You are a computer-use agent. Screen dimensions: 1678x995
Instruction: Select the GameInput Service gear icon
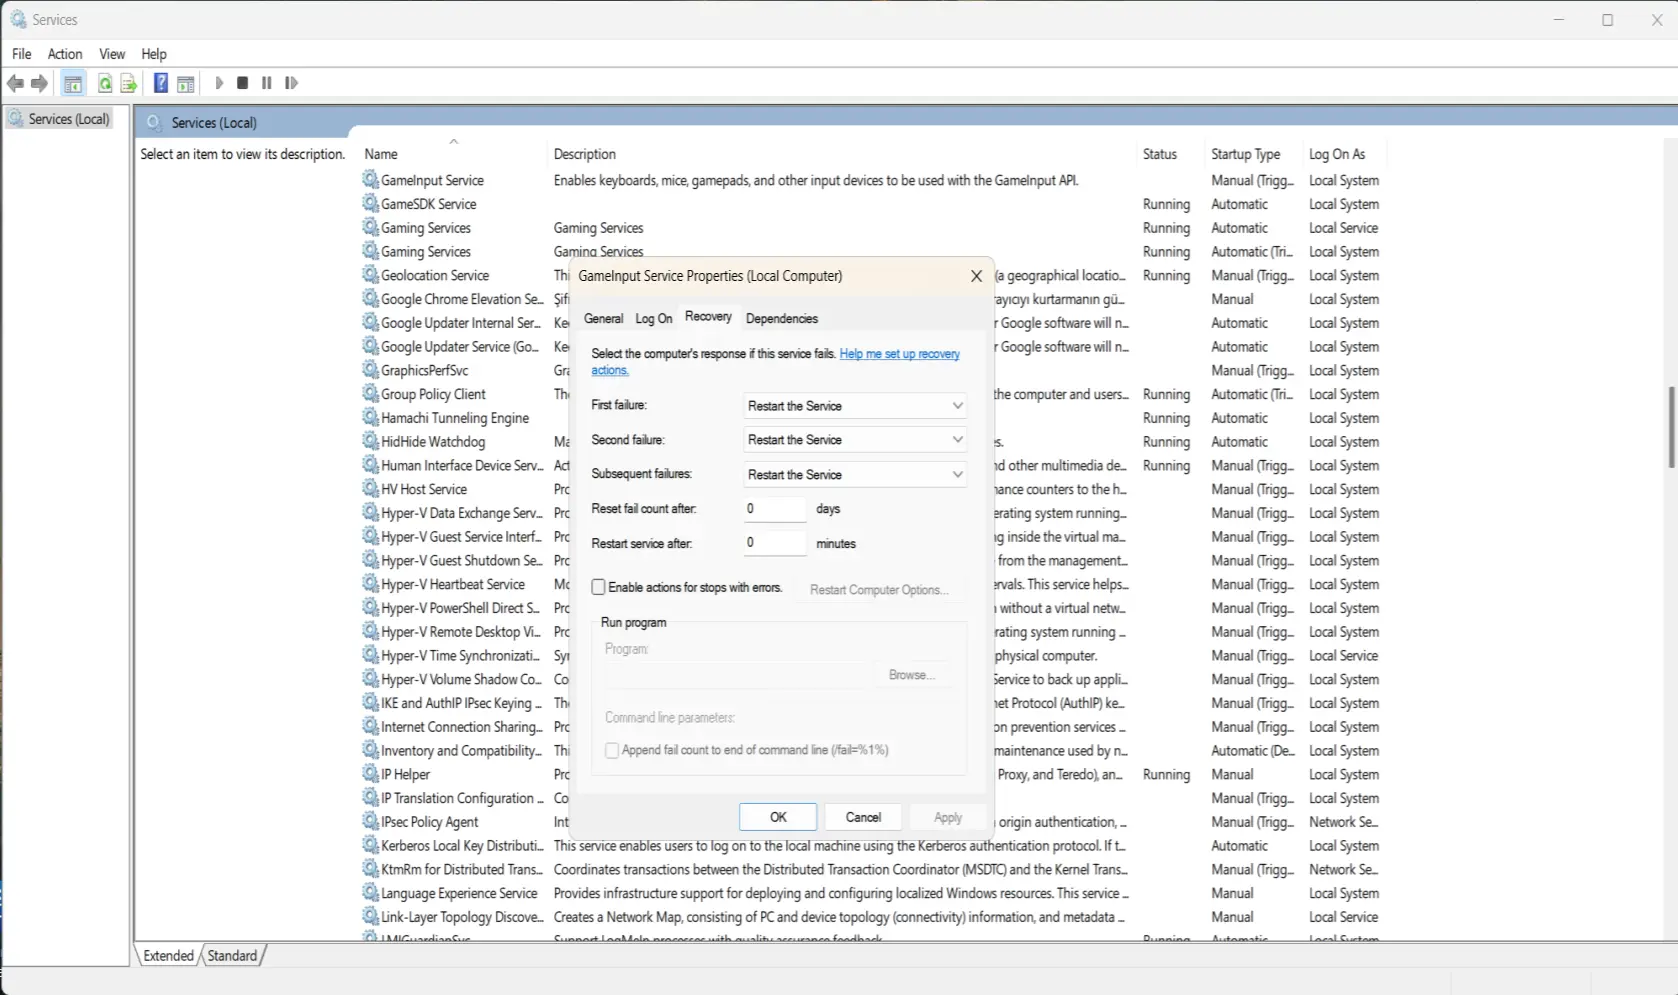tap(370, 180)
